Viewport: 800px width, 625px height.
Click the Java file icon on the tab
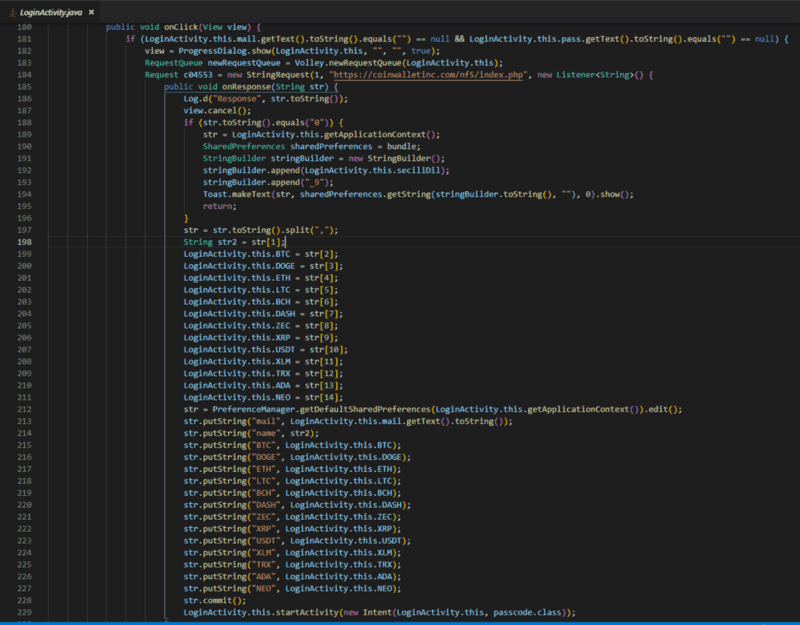tap(12, 12)
